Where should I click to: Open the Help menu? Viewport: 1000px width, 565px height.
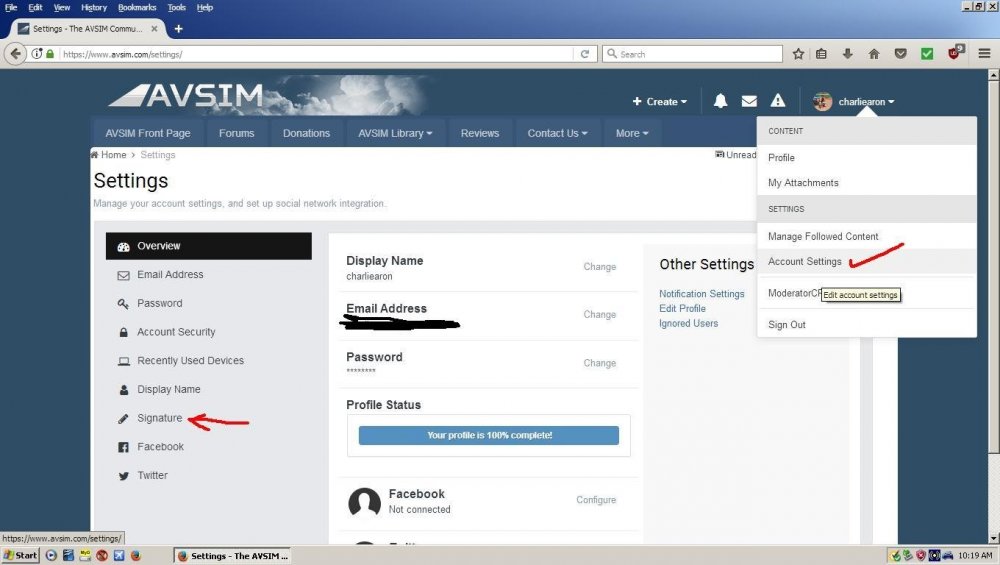click(x=205, y=8)
